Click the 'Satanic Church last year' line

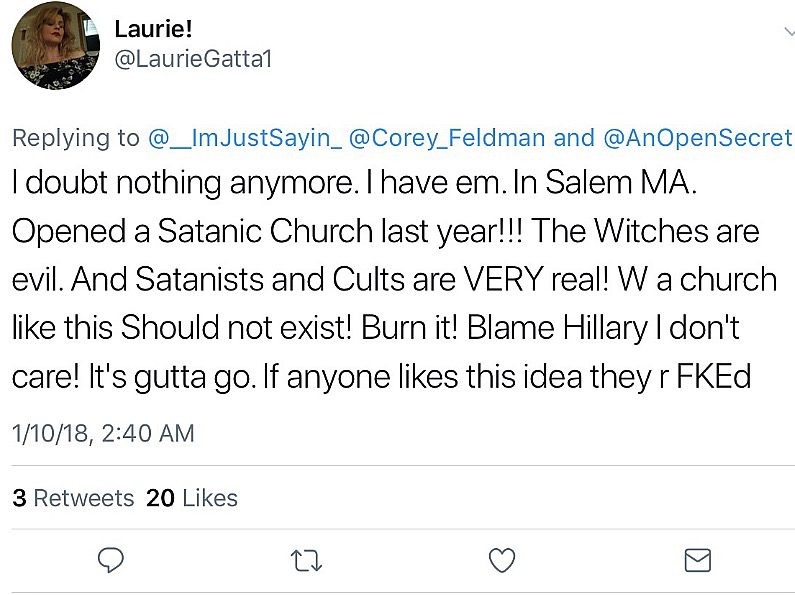click(x=385, y=231)
